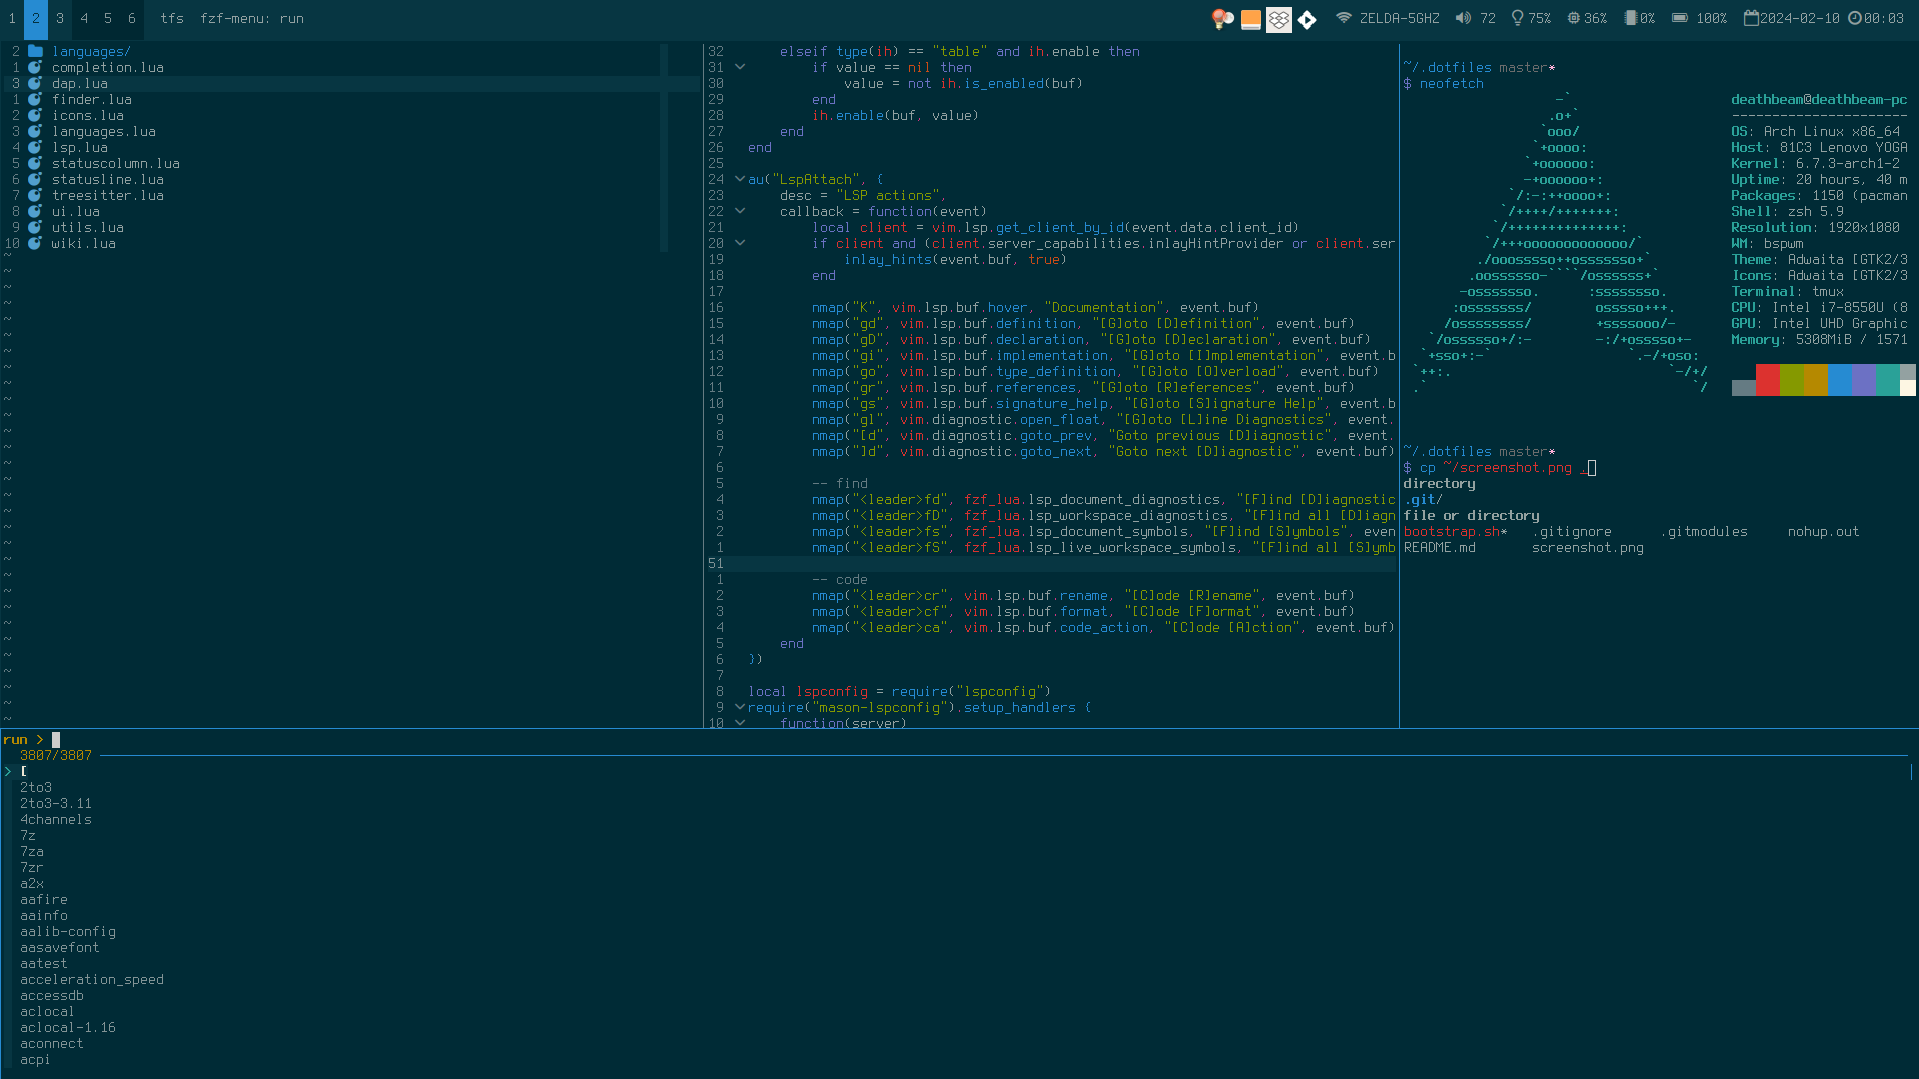Select aclocal-1.16 in fzf list
The height and width of the screenshot is (1079, 1919).
pos(68,1027)
